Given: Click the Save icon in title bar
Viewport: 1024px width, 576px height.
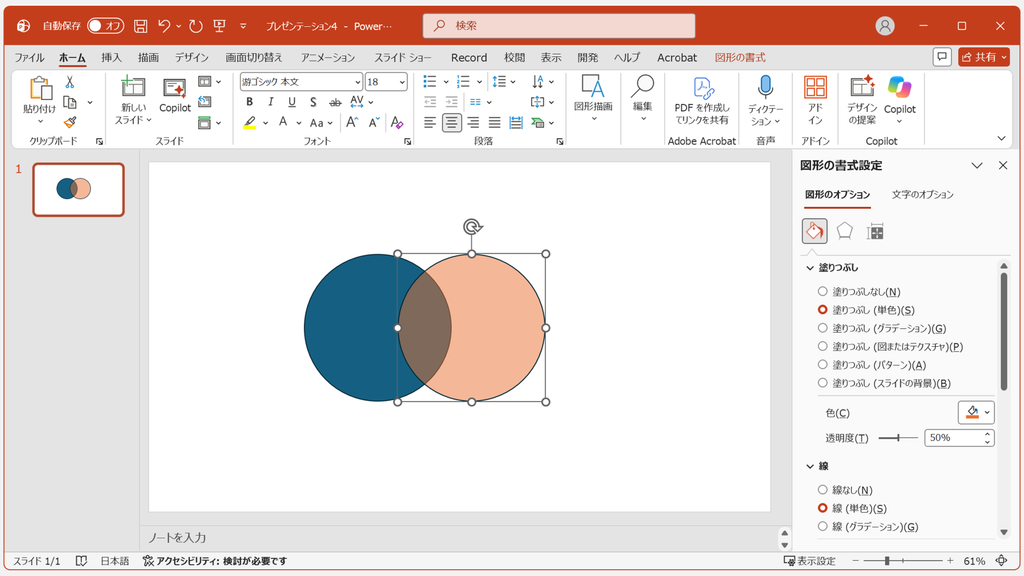Looking at the screenshot, I should (140, 26).
